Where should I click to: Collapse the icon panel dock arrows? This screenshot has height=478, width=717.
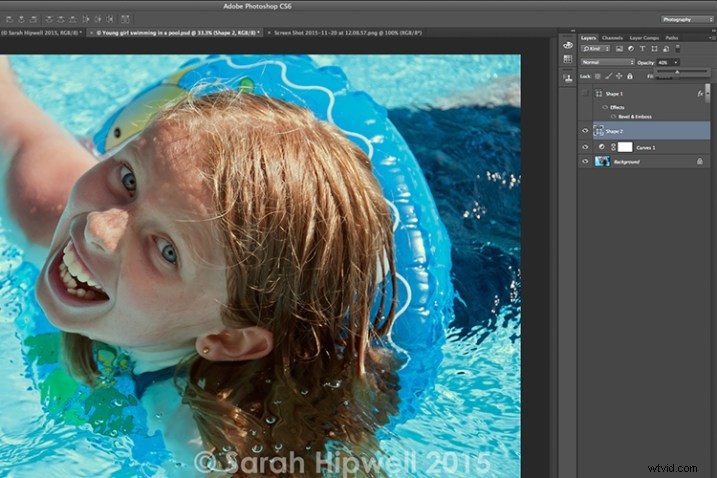coord(573,30)
